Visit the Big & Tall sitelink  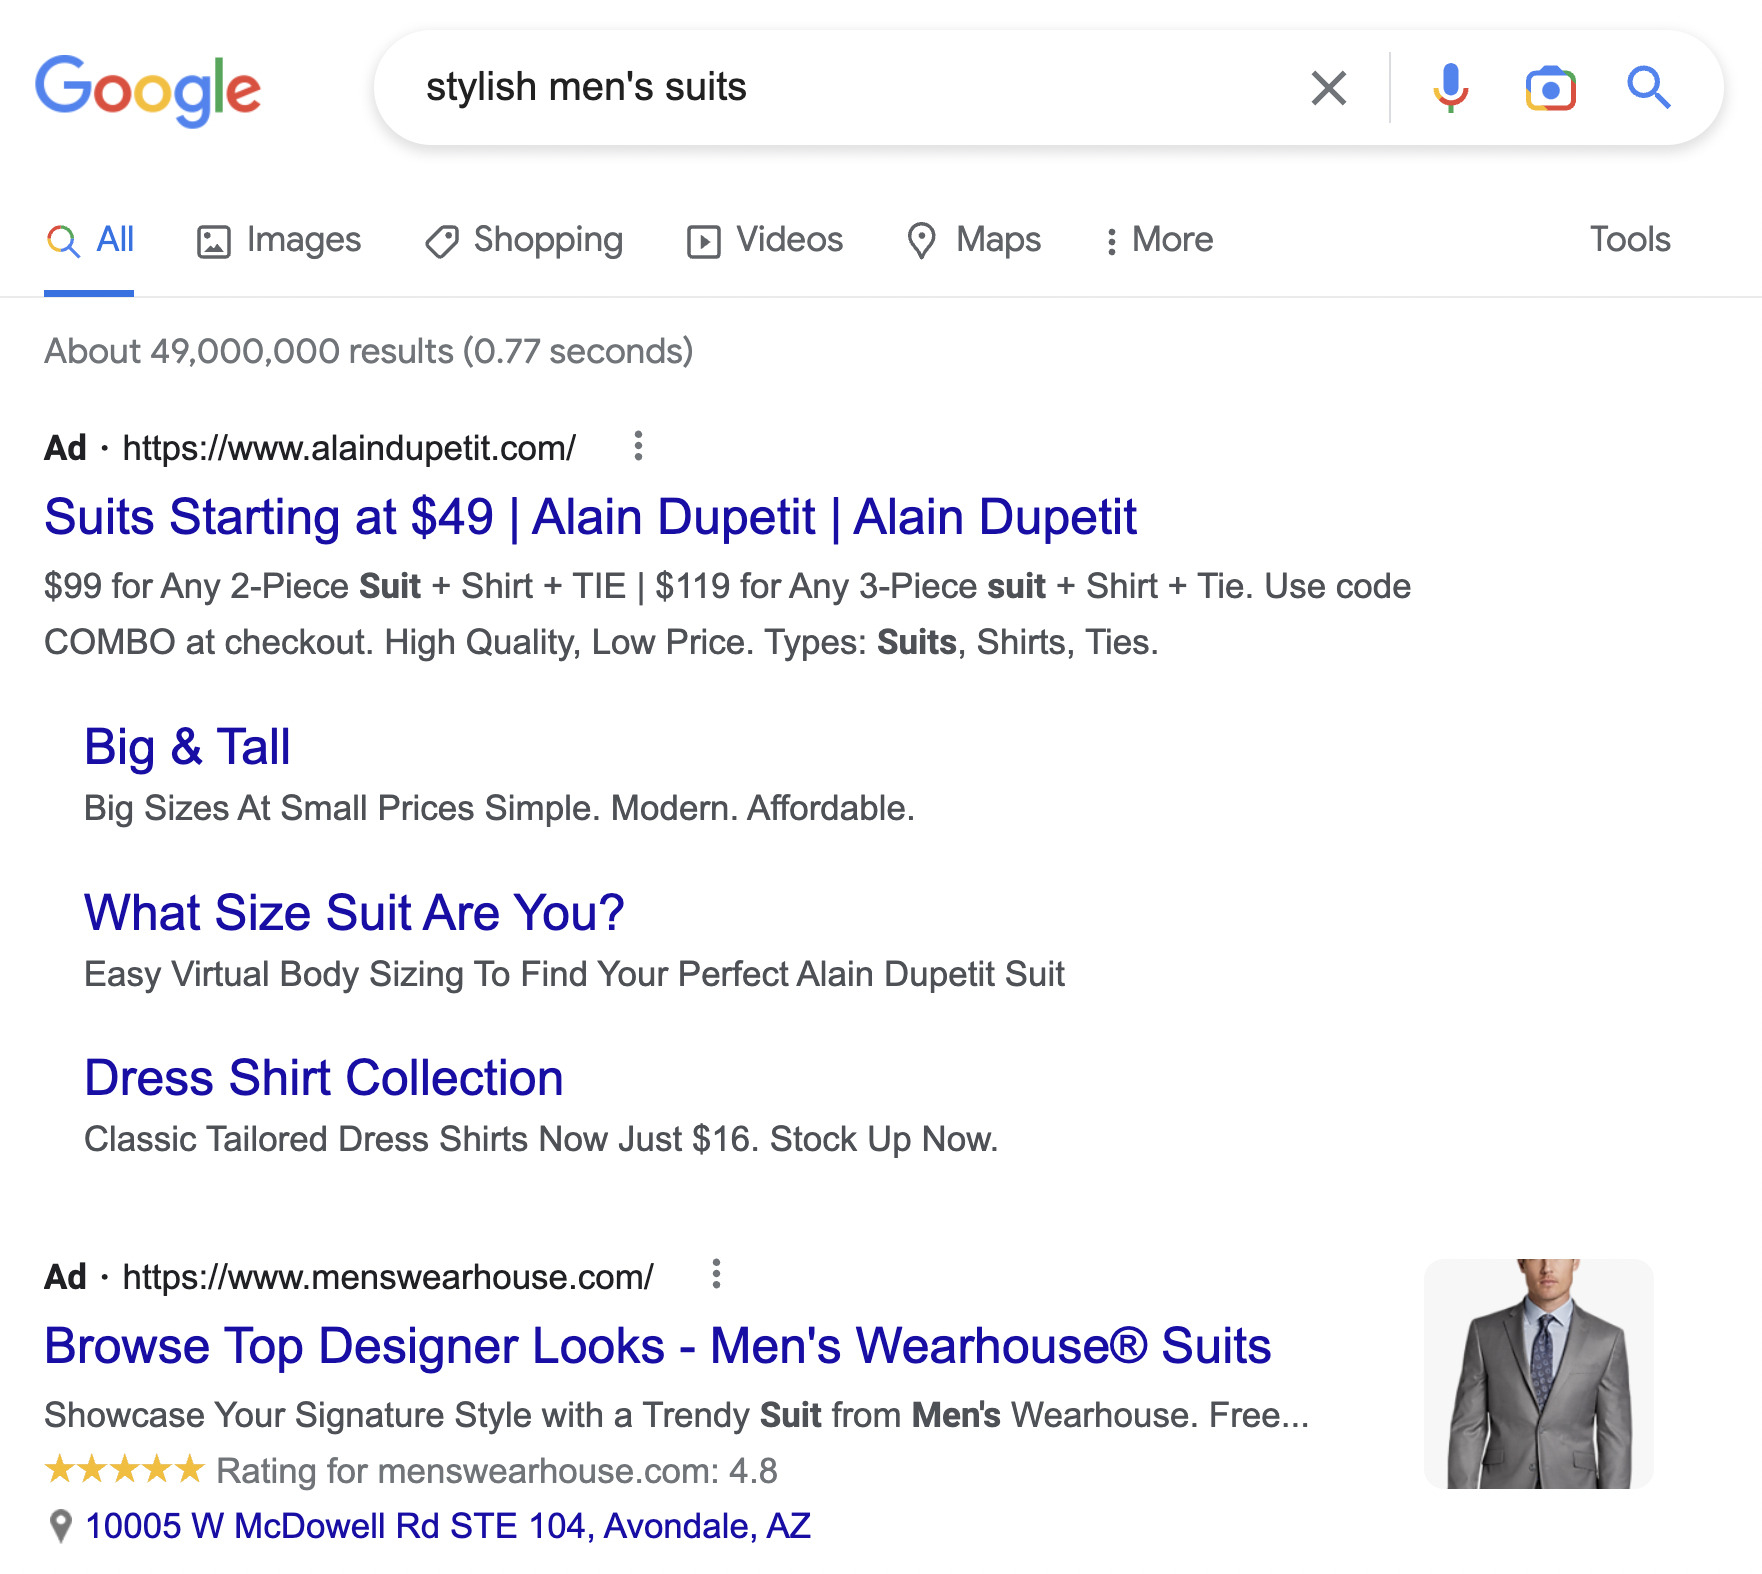[187, 746]
